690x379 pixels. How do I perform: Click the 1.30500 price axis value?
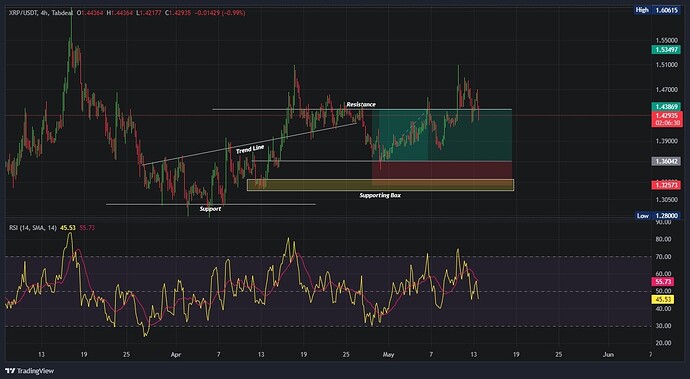point(666,199)
